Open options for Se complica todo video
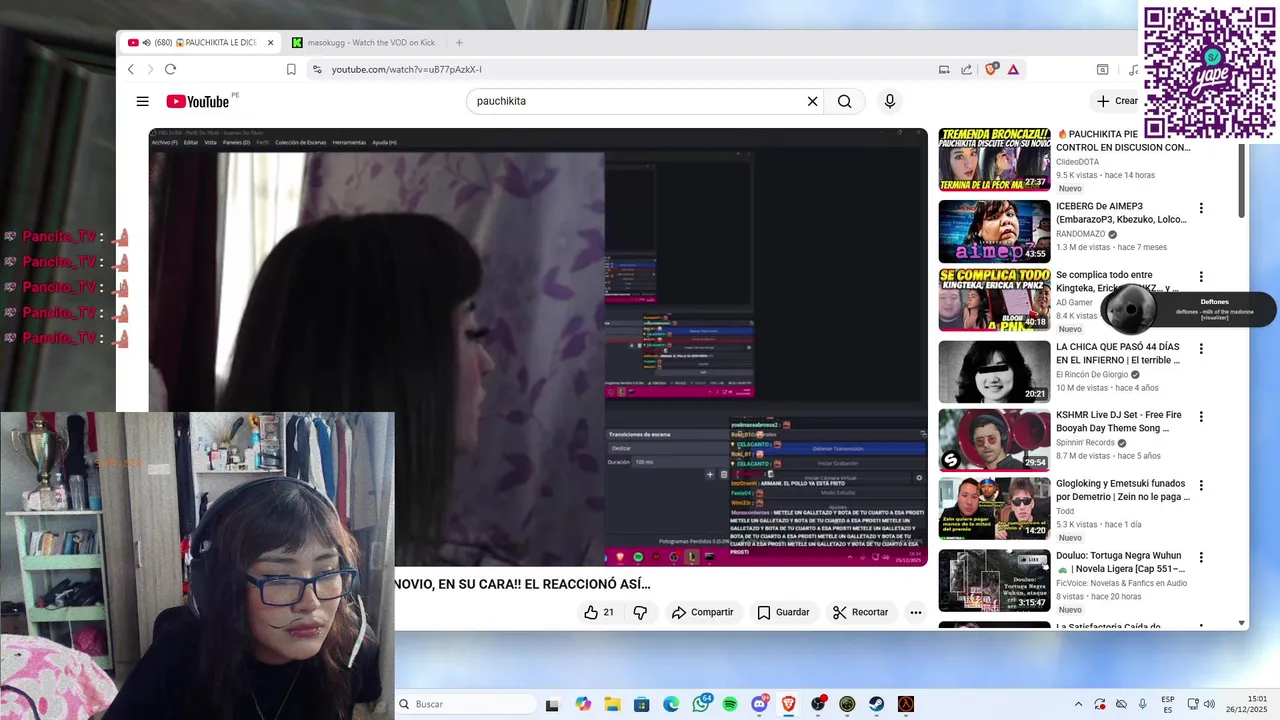The height and width of the screenshot is (720, 1280). click(1201, 277)
